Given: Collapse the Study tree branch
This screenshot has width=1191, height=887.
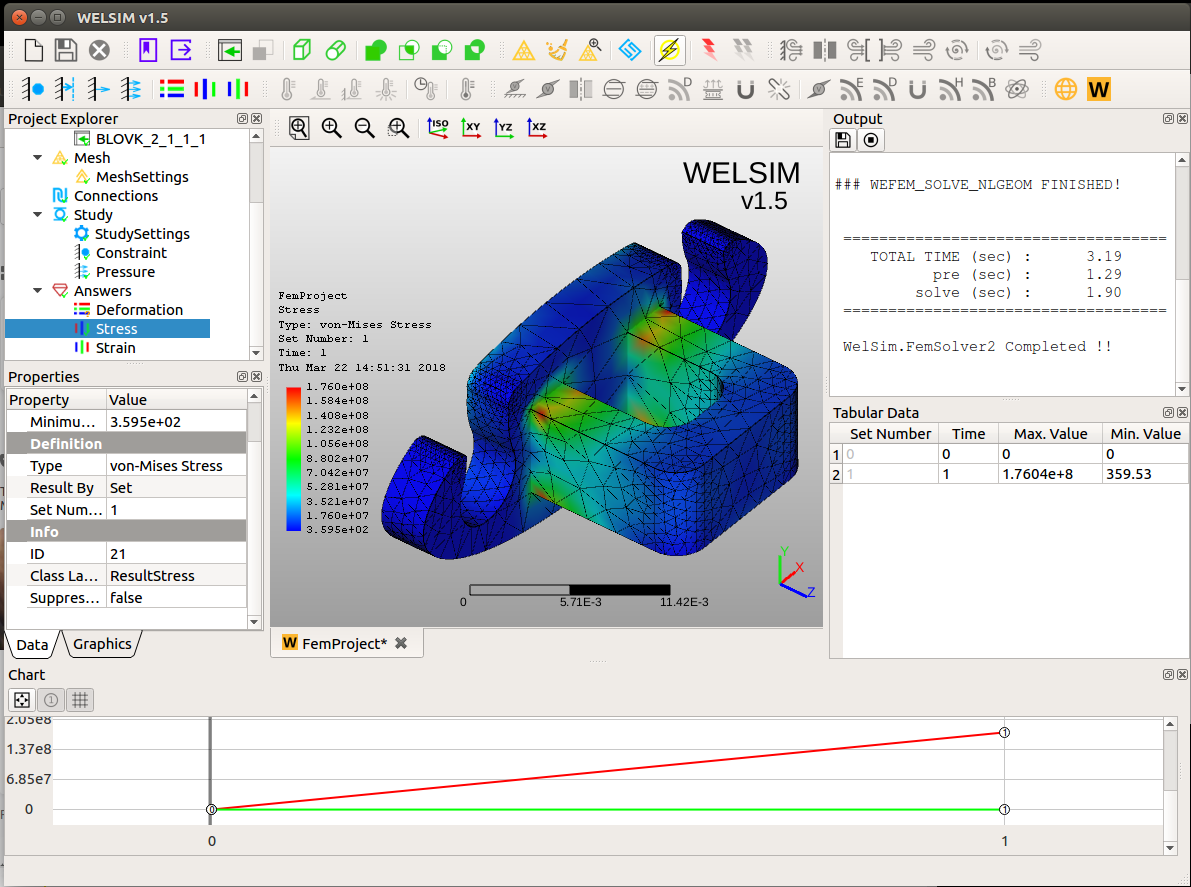Looking at the screenshot, I should click(x=37, y=214).
